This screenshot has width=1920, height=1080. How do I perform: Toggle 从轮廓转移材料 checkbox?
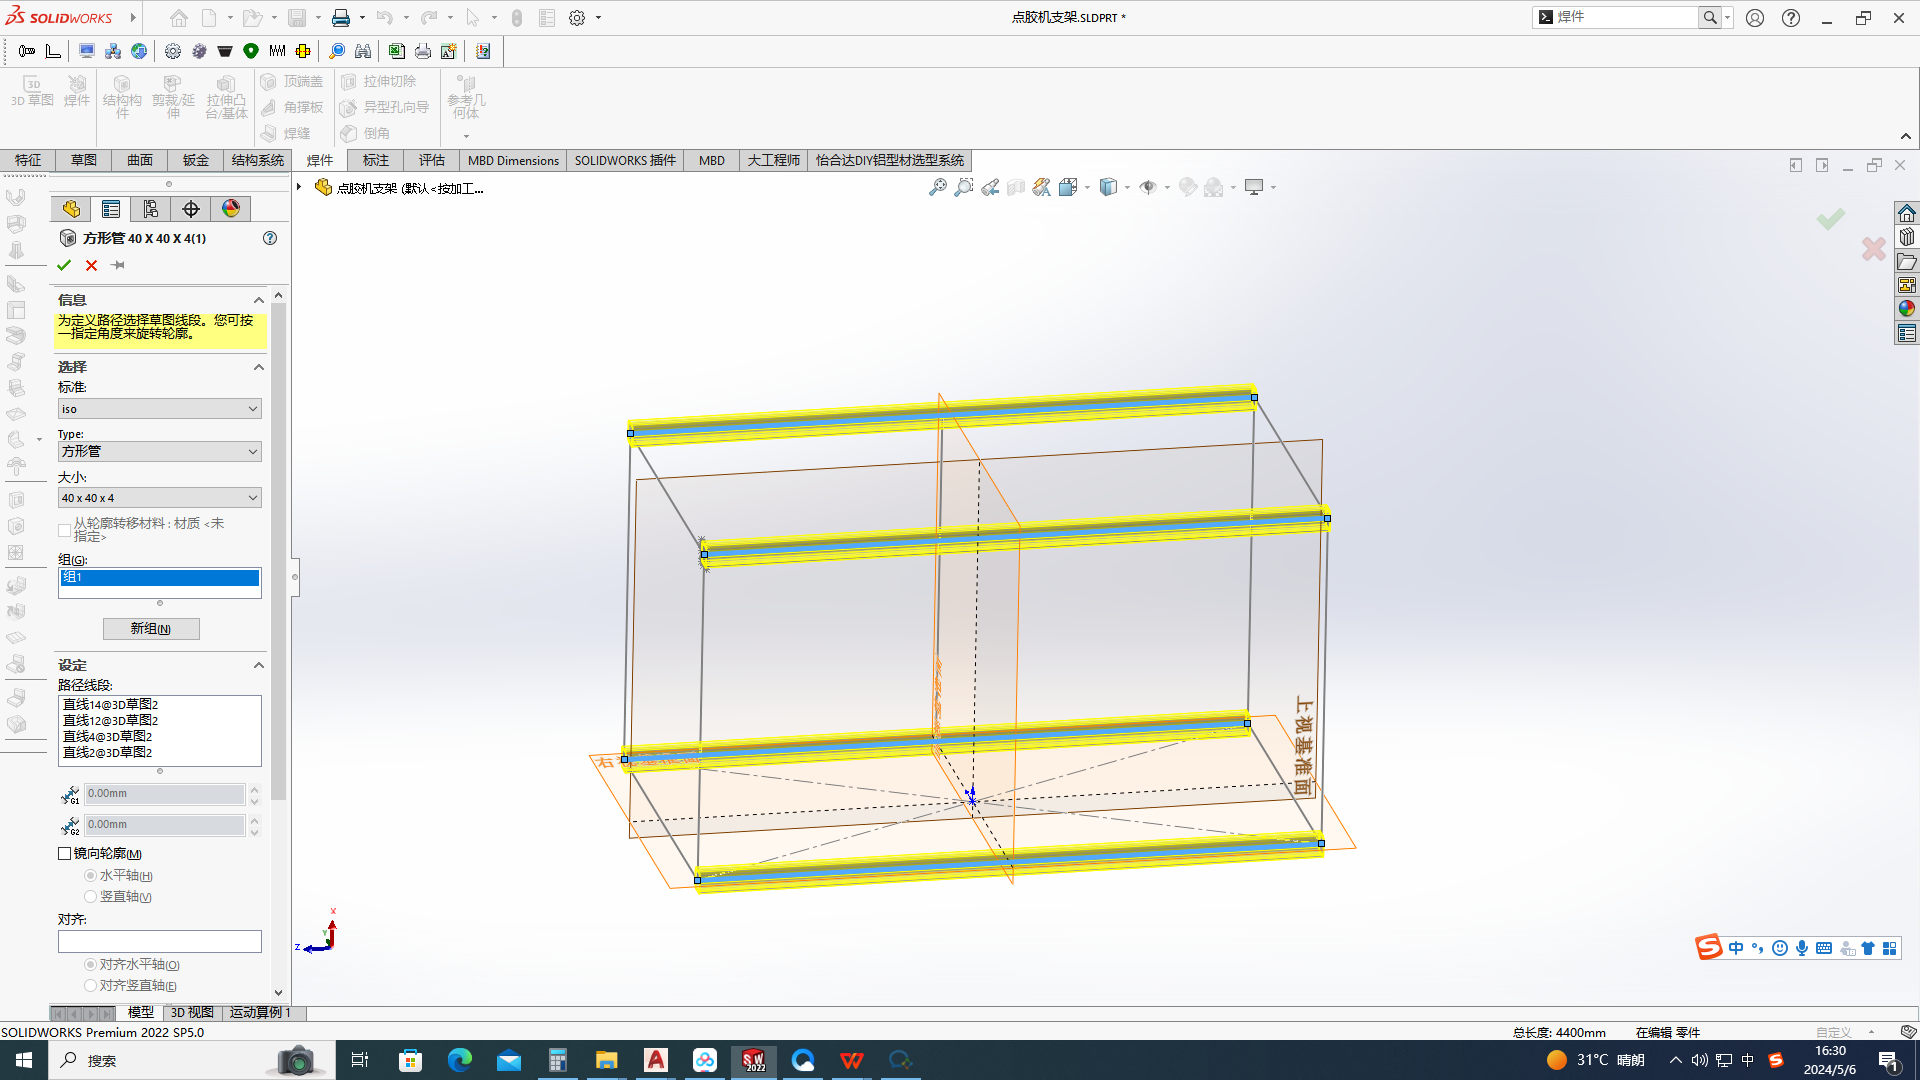pos(64,530)
